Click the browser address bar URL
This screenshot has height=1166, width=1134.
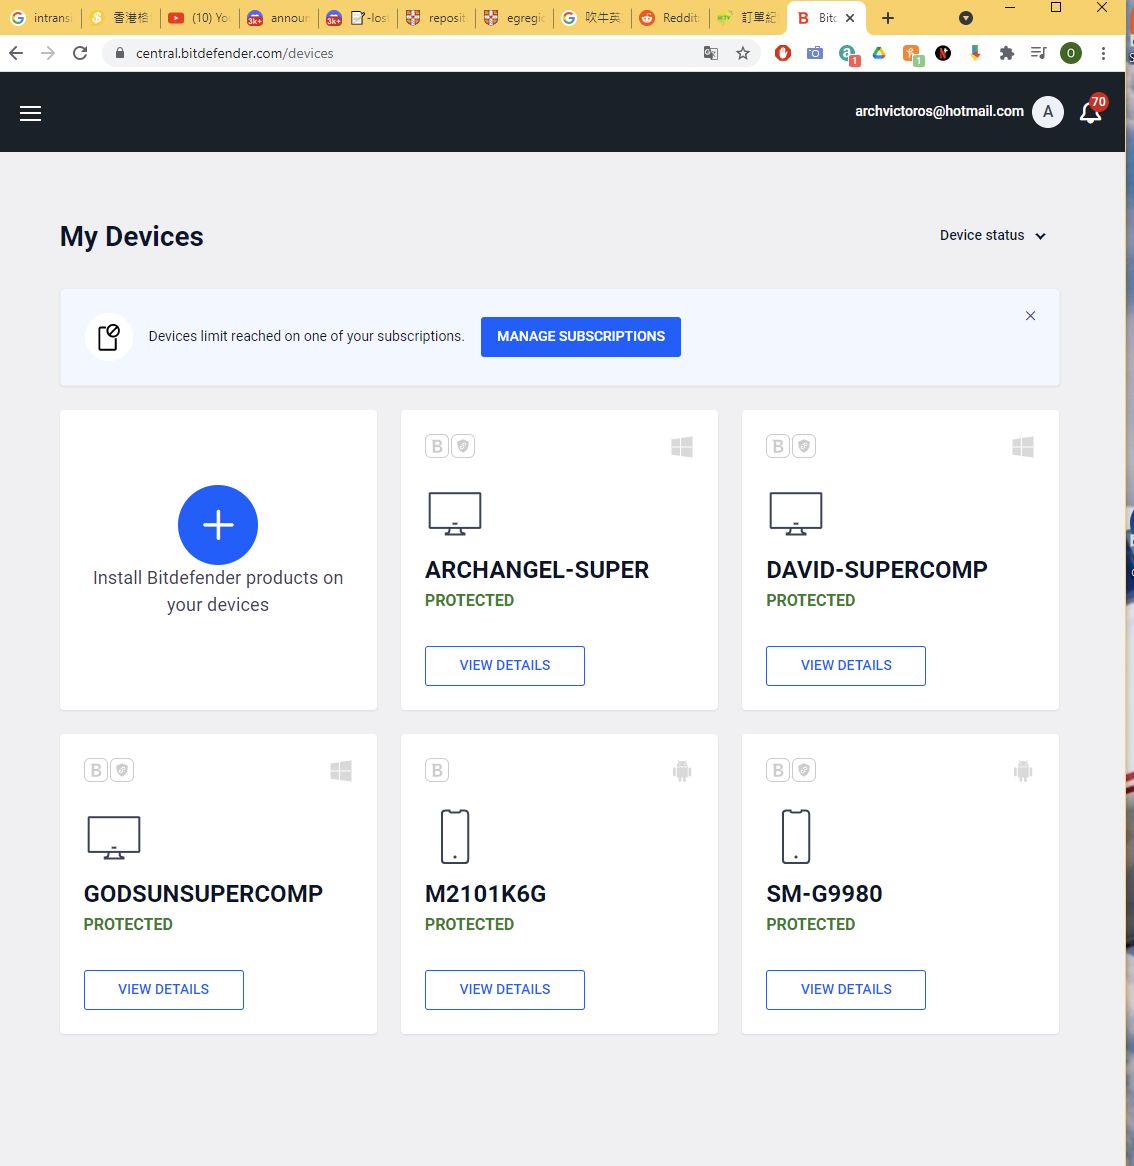point(234,54)
